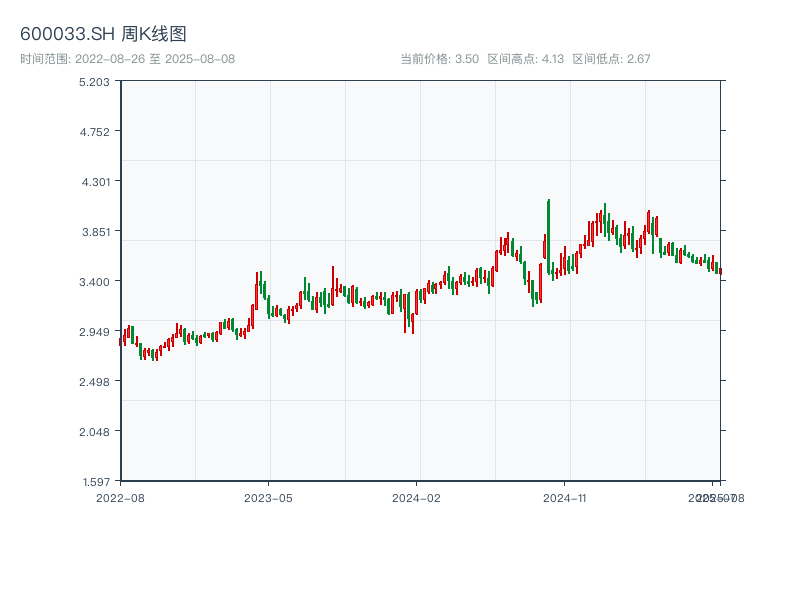This screenshot has height=600, width=800.
Task: Click the tallest green candlestick near 2024-10
Action: point(548,237)
